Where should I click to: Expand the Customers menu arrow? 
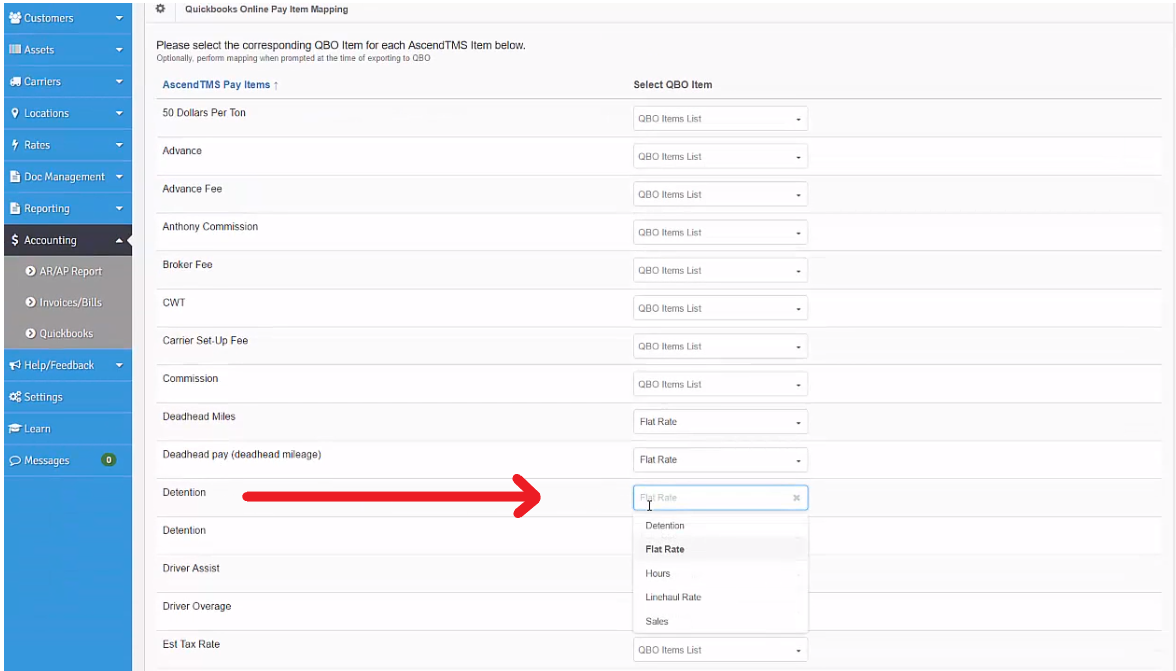(x=119, y=18)
